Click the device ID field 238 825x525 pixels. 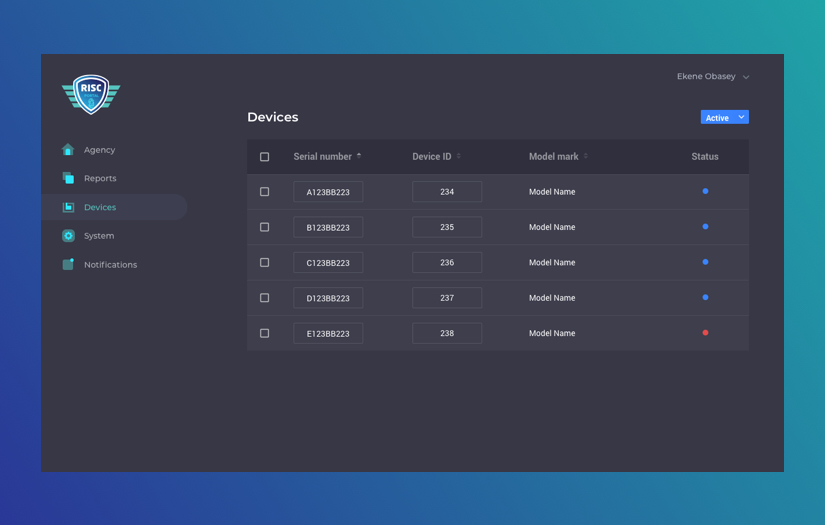tap(447, 333)
